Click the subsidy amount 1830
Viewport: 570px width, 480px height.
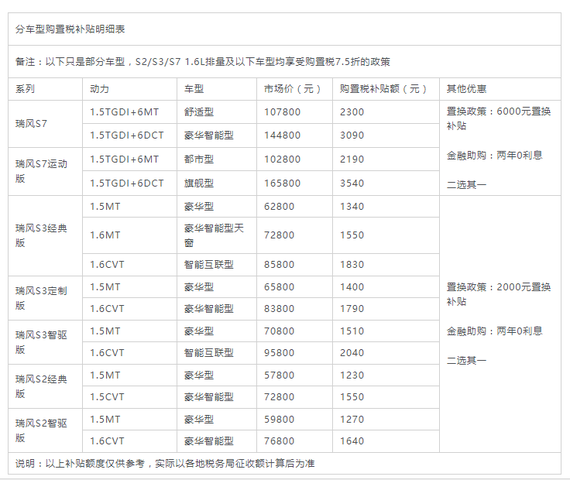pyautogui.click(x=352, y=264)
